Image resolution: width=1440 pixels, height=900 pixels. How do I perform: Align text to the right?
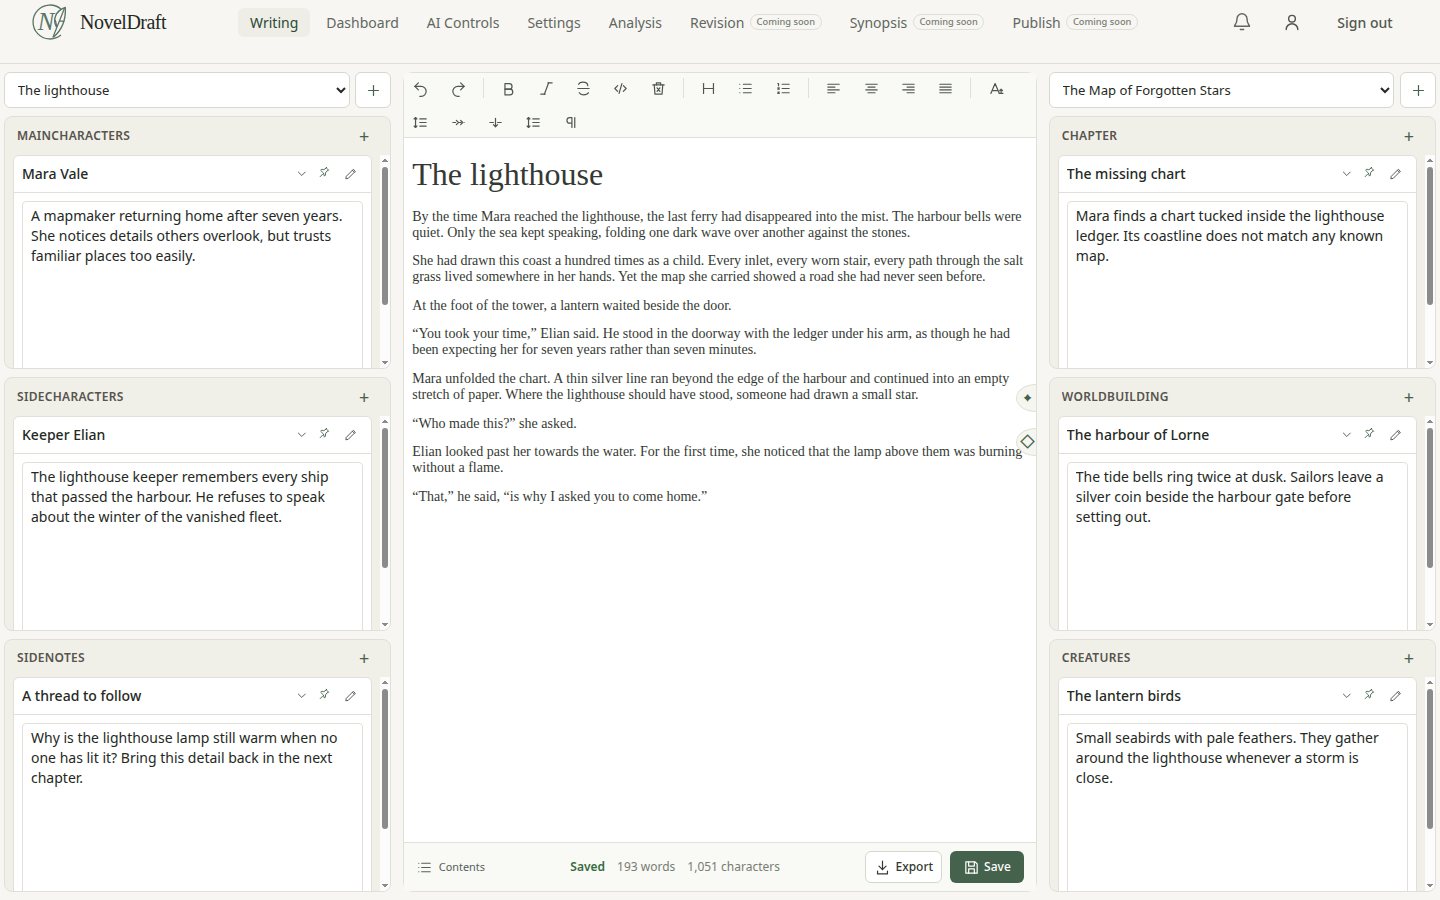(x=908, y=89)
